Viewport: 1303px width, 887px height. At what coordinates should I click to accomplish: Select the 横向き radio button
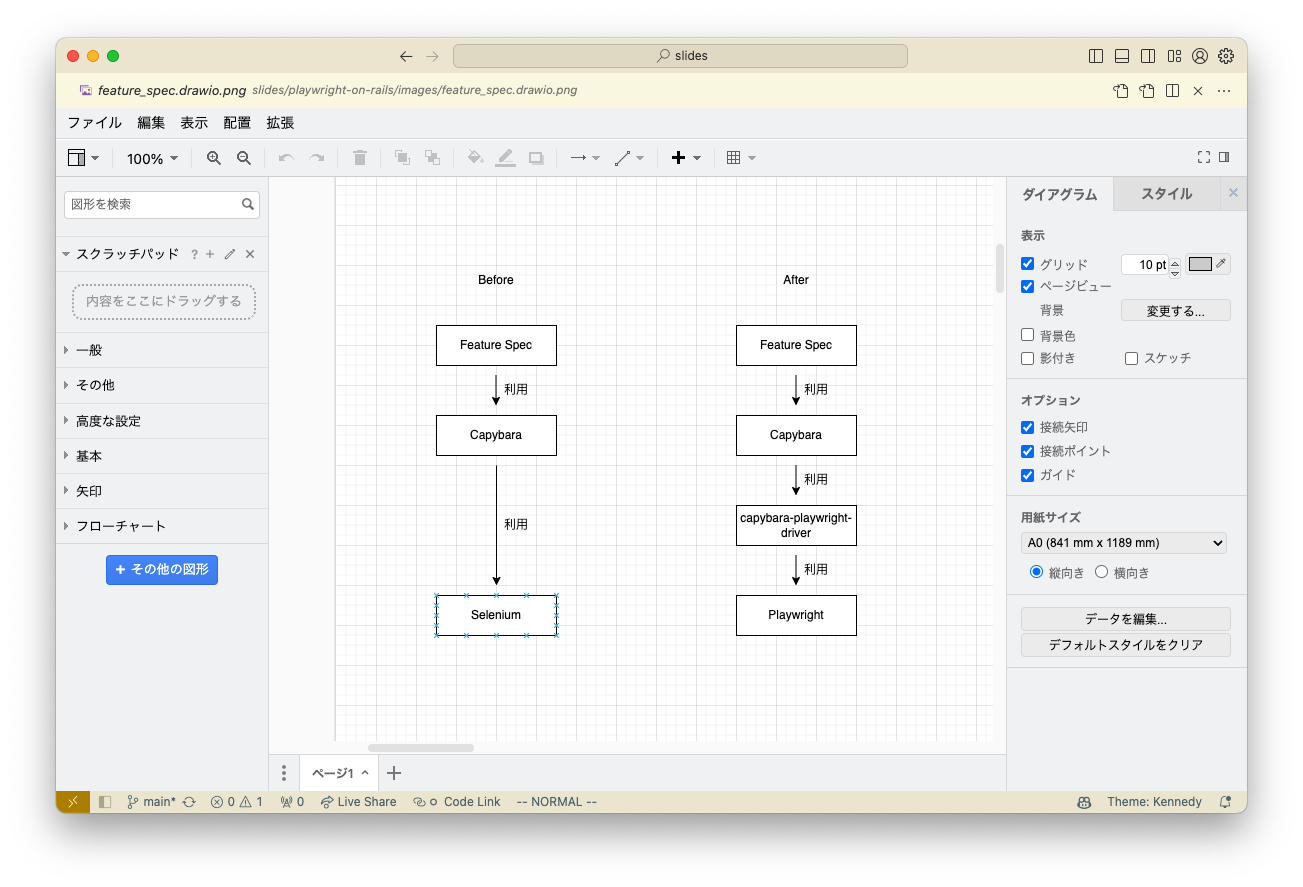(1102, 573)
